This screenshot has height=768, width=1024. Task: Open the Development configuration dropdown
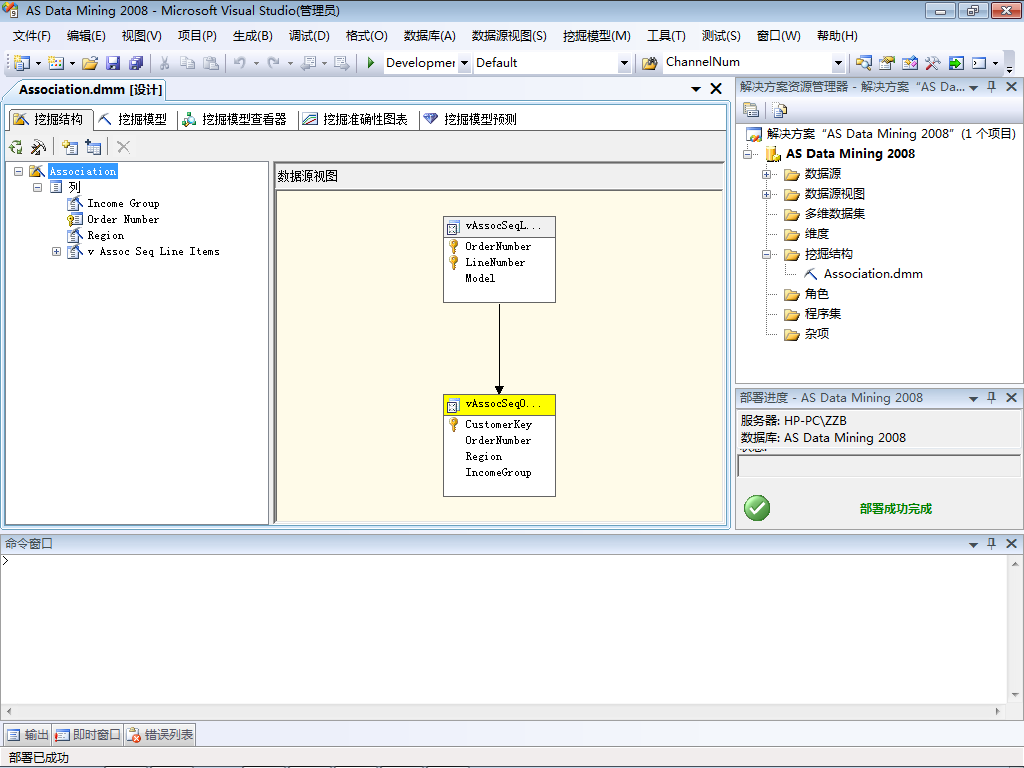[464, 63]
